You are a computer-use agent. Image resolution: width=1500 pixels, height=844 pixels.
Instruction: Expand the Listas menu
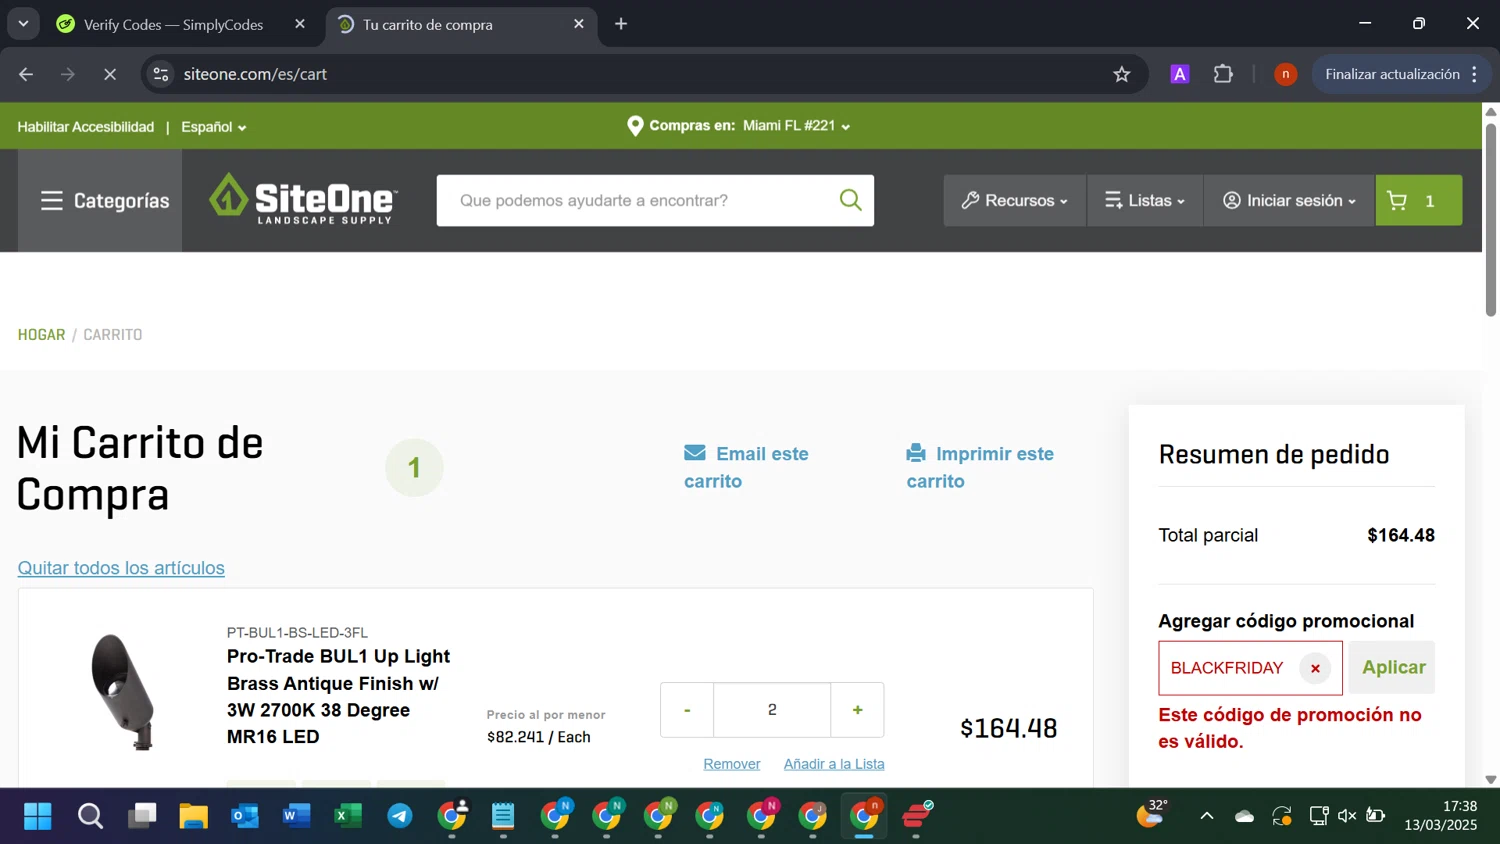tap(1145, 200)
